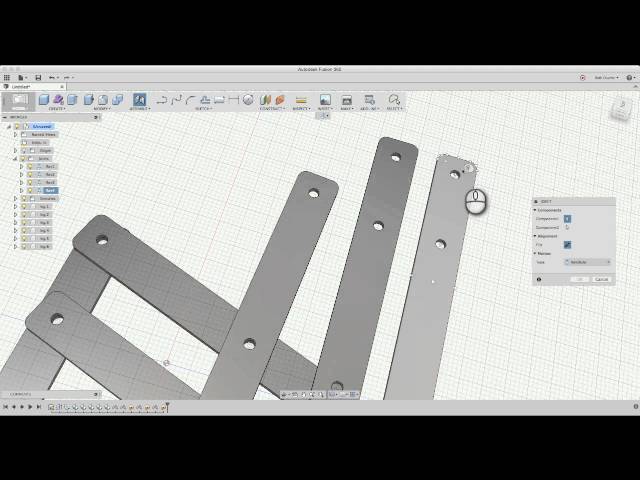Toggle visibility bulb of leg 6
This screenshot has width=640, height=480.
pos(23,247)
